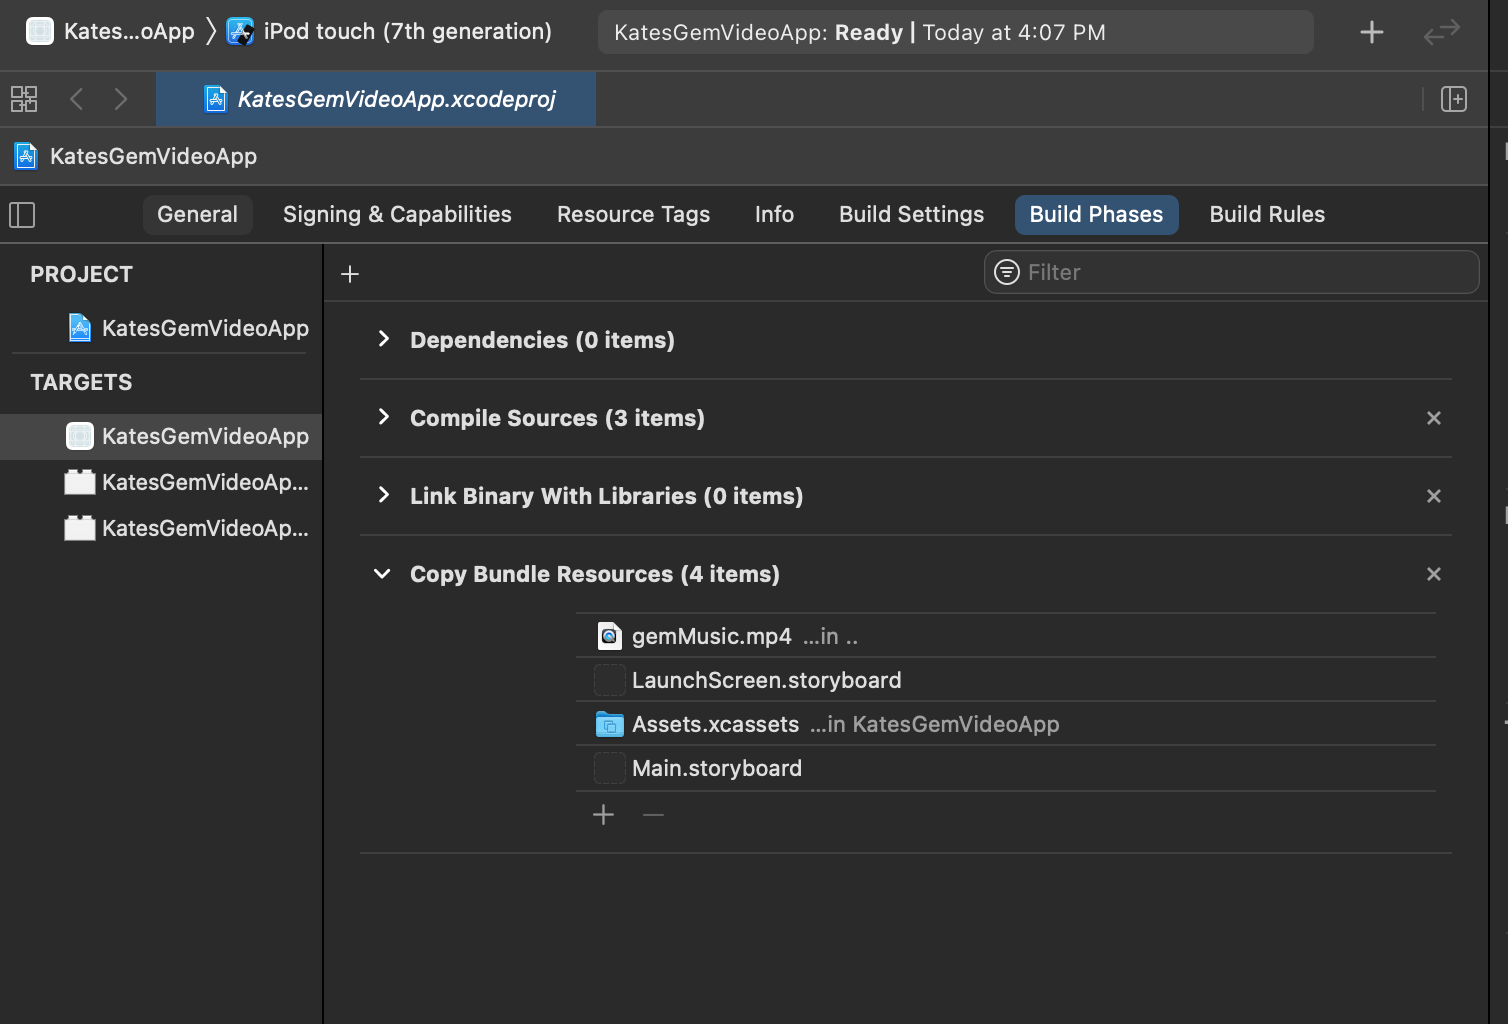The height and width of the screenshot is (1024, 1508).
Task: Click the add editor split icon
Action: point(1453,99)
